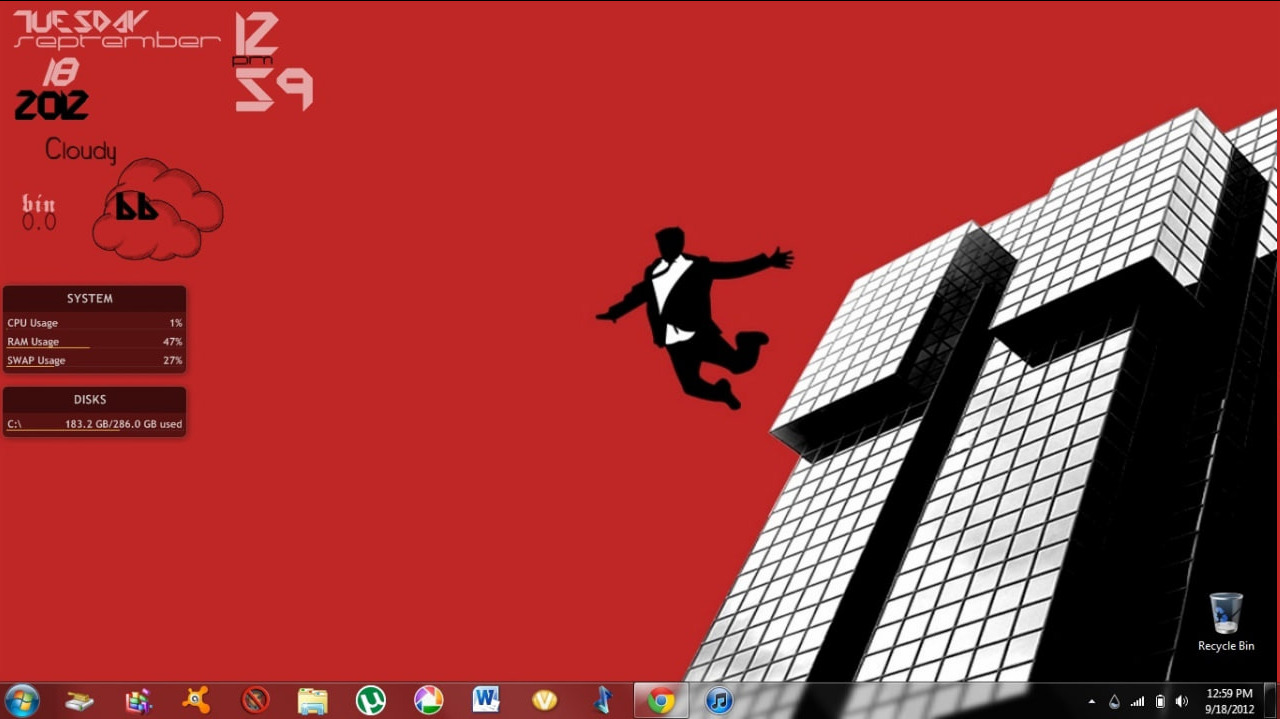Image resolution: width=1280 pixels, height=719 pixels.
Task: Click the bin 0.0 widget
Action: pyautogui.click(x=40, y=213)
